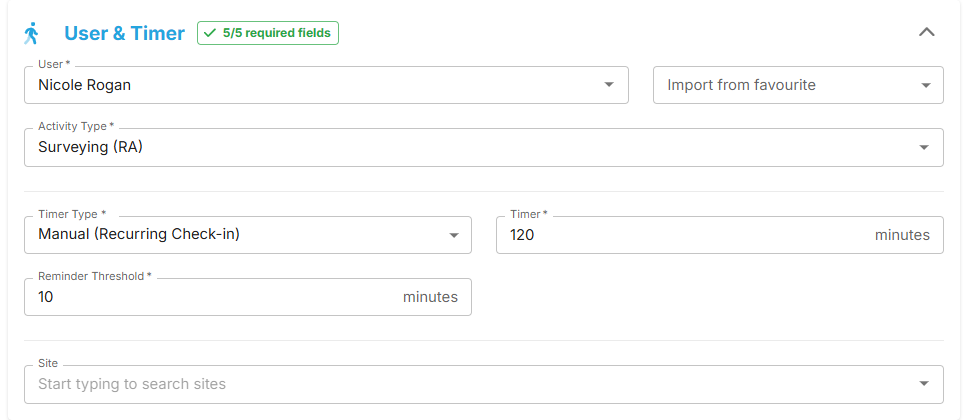
Task: Click Manual (Recurring Check-in) timer type
Action: pyautogui.click(x=139, y=234)
